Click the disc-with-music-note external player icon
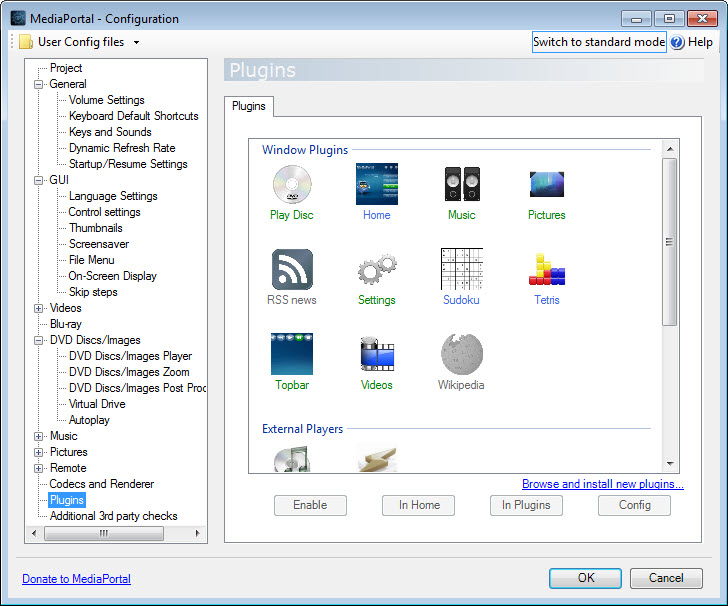This screenshot has width=728, height=606. [292, 459]
